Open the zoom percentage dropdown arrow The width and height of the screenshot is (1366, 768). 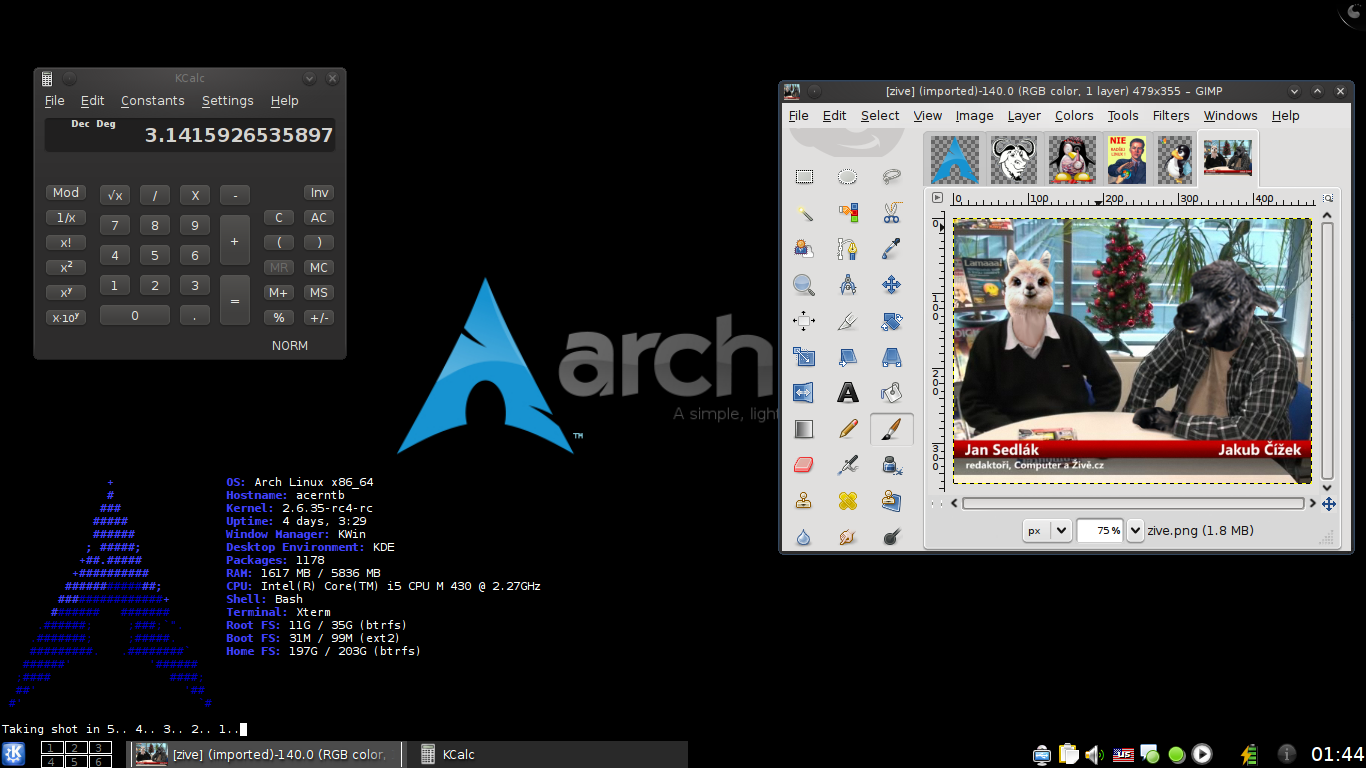(1135, 530)
